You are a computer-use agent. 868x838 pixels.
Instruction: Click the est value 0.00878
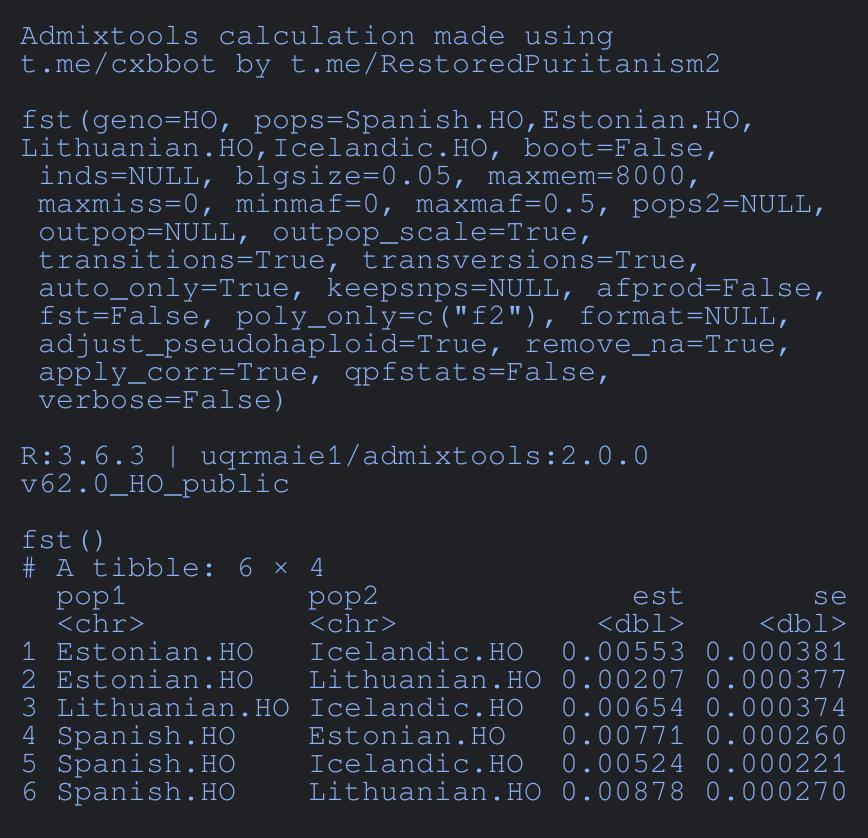pyautogui.click(x=622, y=793)
